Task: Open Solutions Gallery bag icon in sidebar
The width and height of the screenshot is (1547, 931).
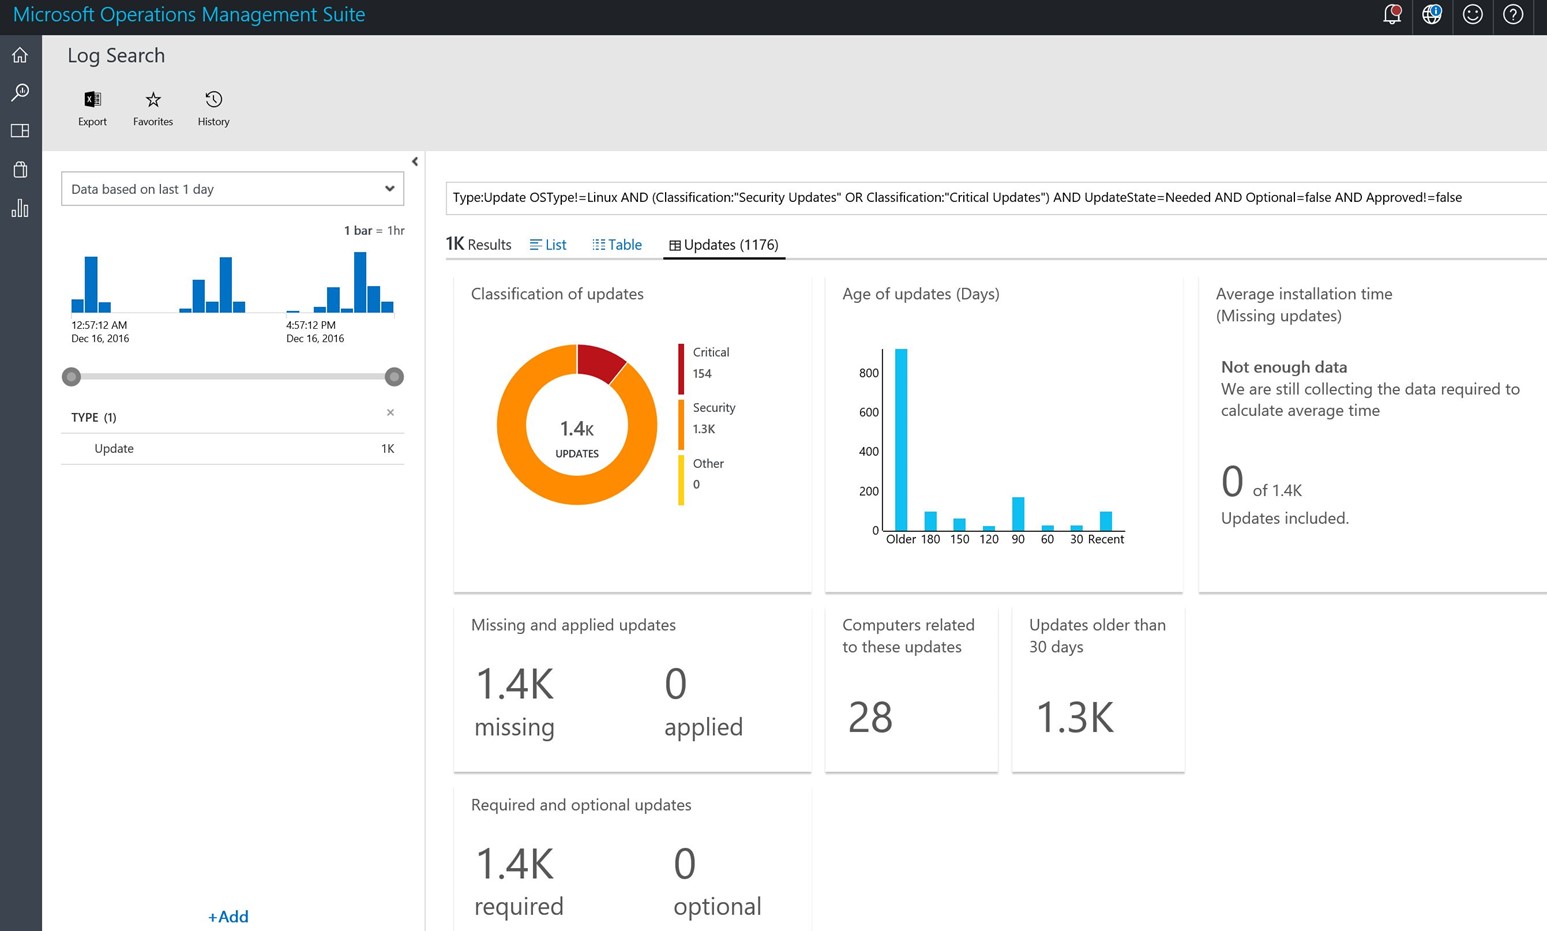Action: [20, 169]
